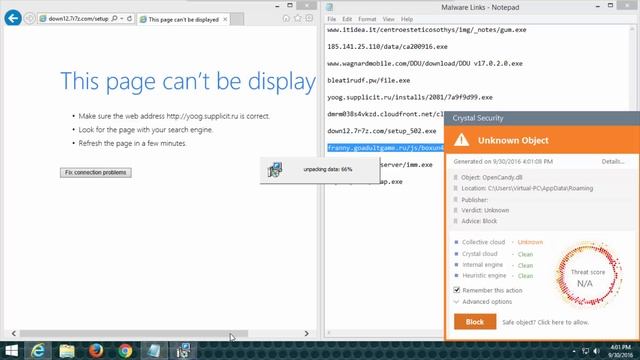640x360 pixels.
Task: Click the Verdict: Unknown row
Action: tap(485, 211)
